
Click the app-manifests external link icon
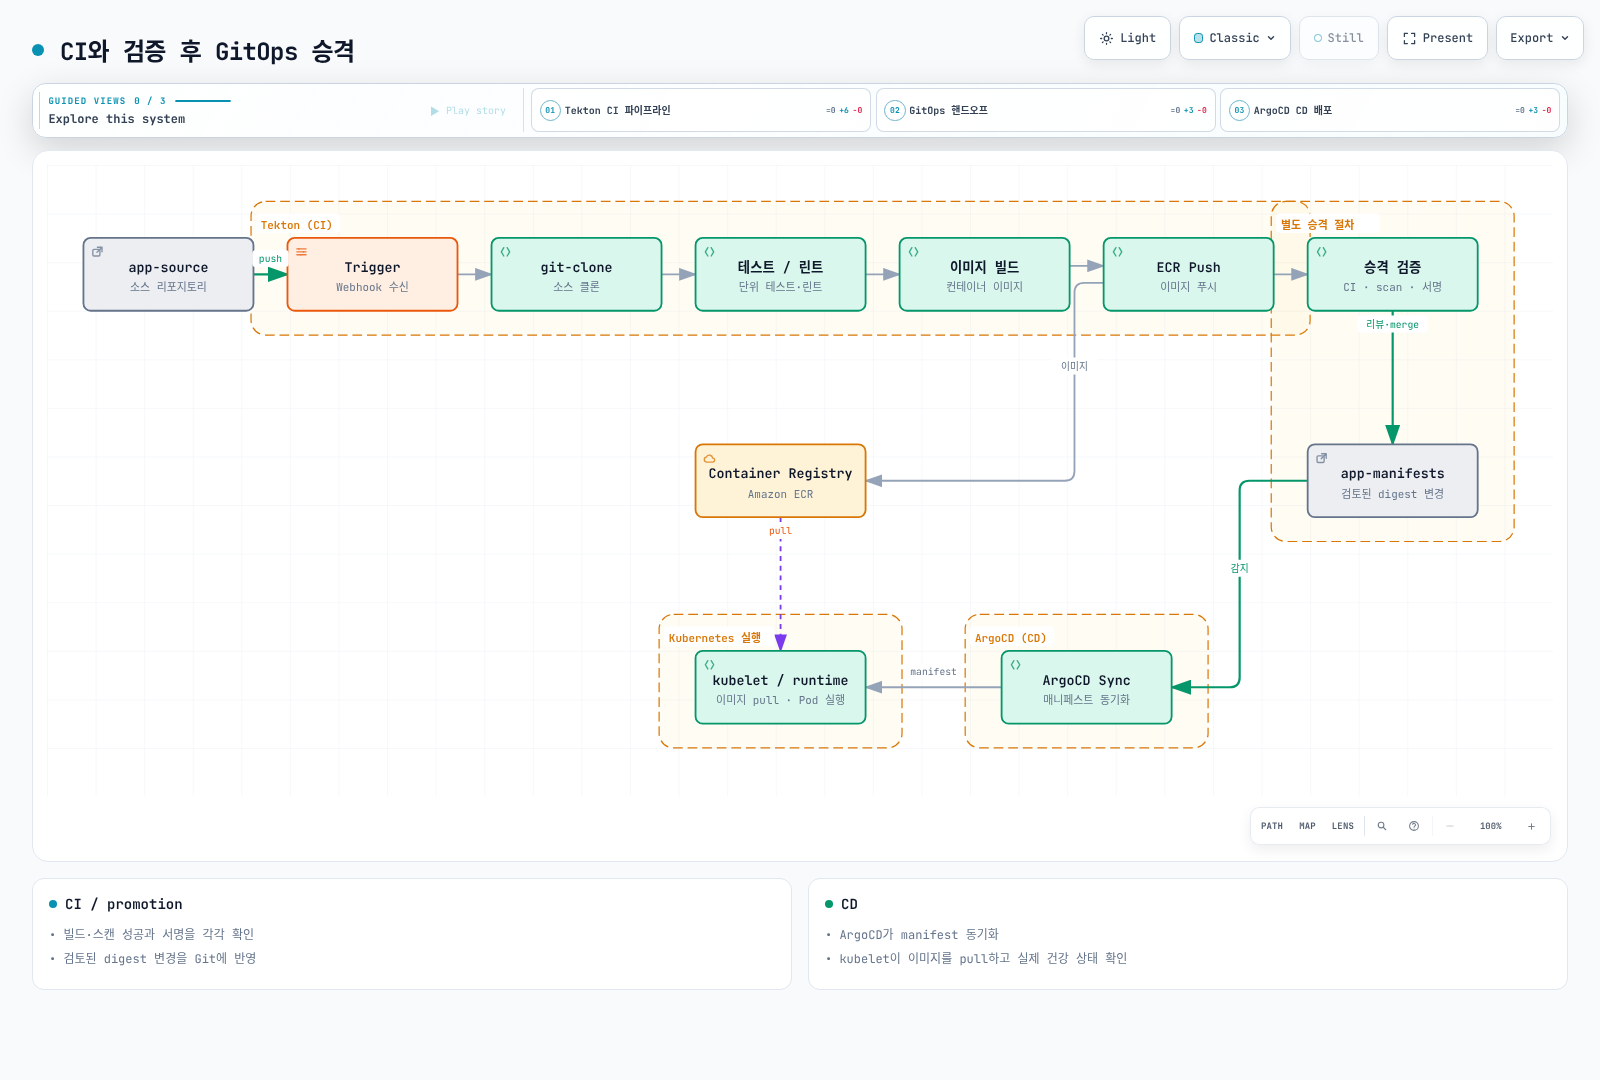pos(1322,459)
